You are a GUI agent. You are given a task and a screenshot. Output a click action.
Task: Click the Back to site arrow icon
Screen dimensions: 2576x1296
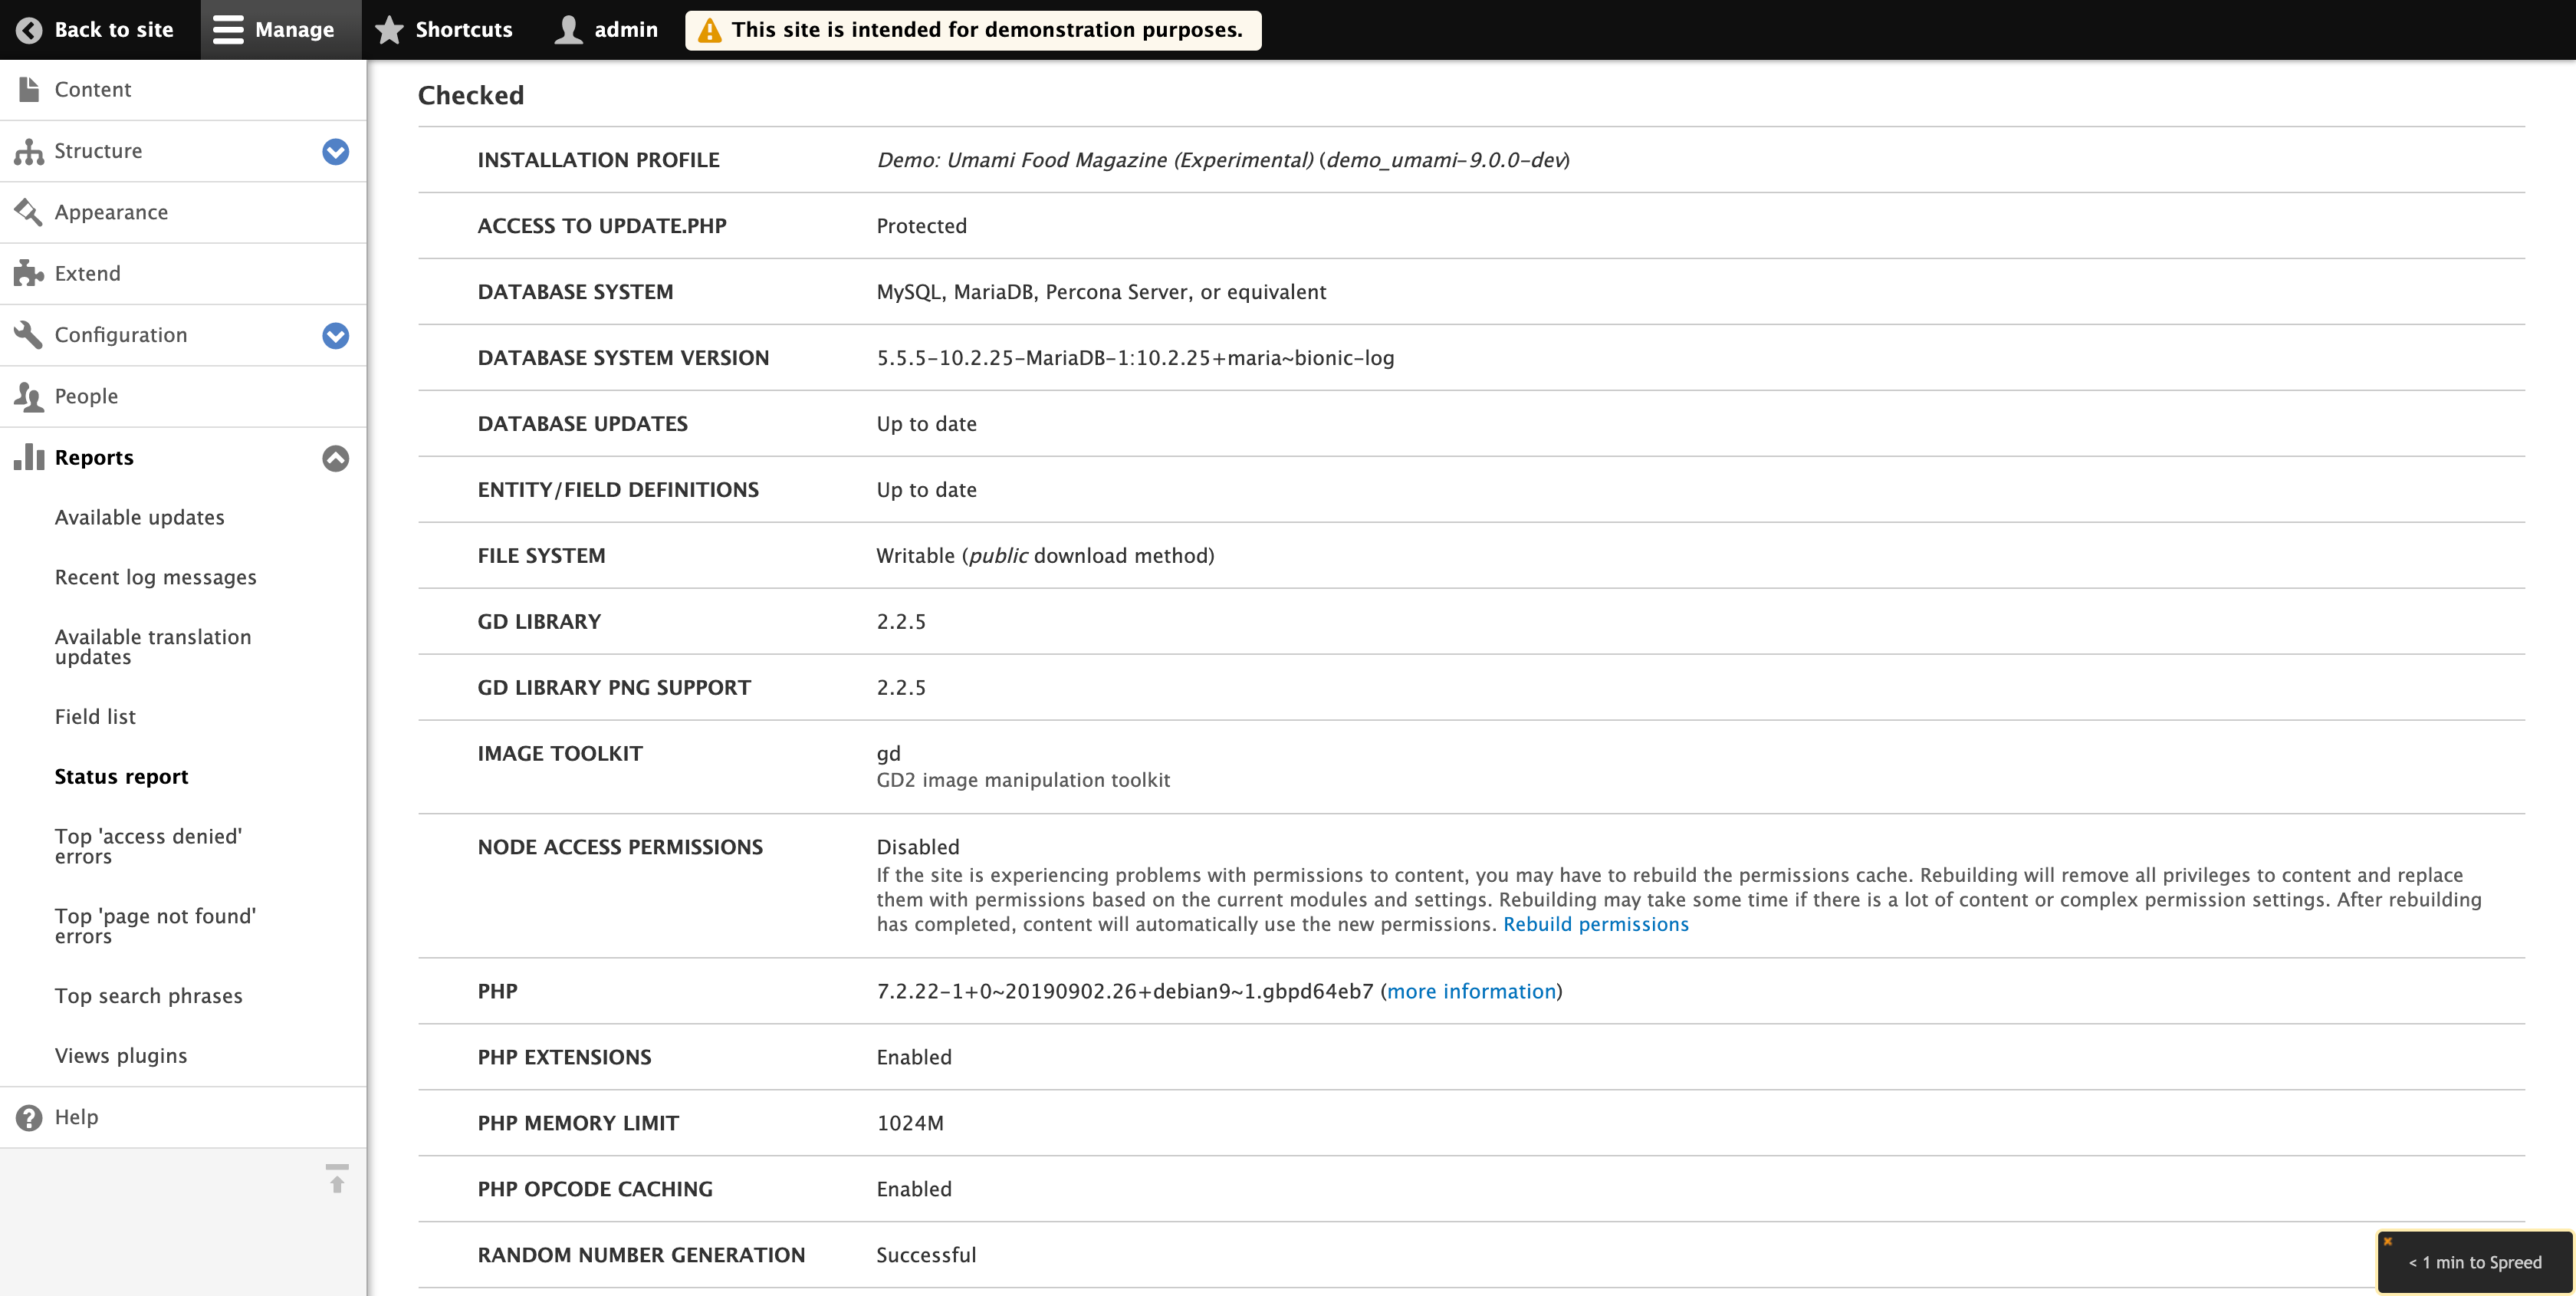[x=29, y=30]
